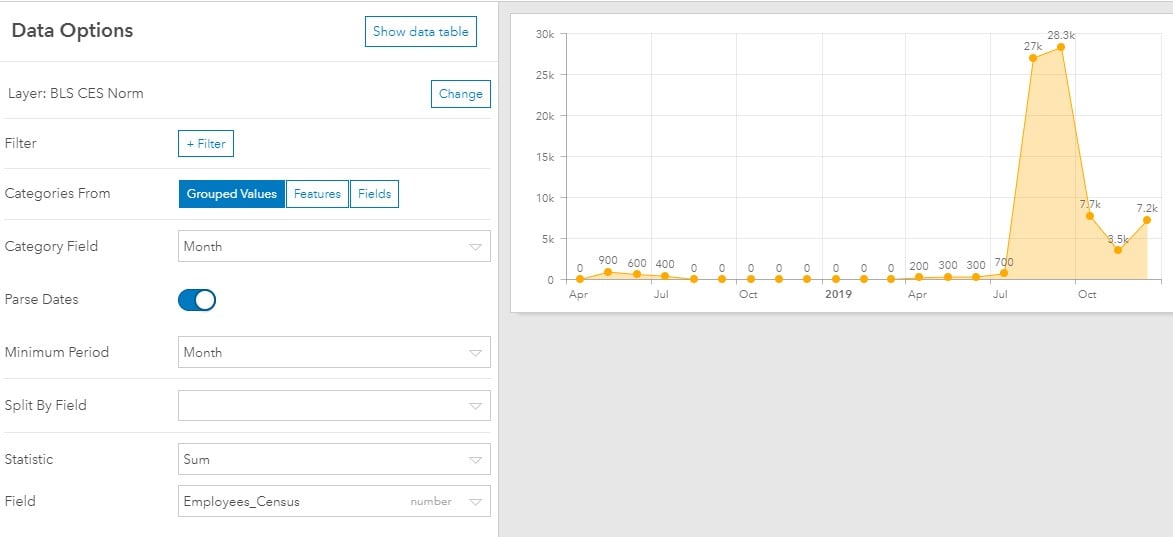Expand the Statistic dropdown showing Sum
This screenshot has height=537, width=1173.
tap(334, 459)
